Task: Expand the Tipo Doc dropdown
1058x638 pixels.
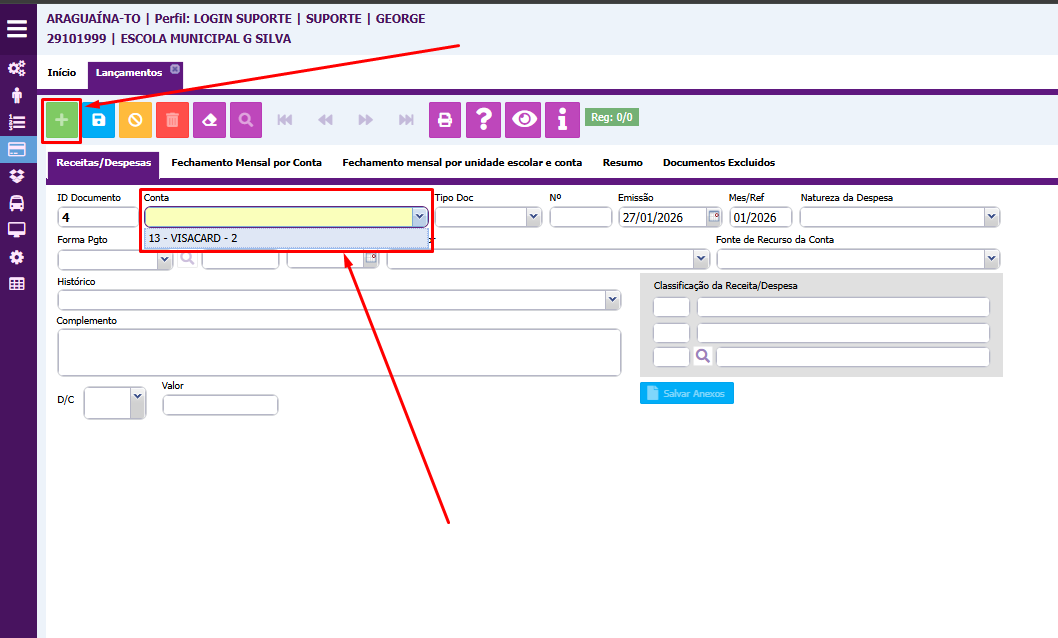Action: point(532,217)
